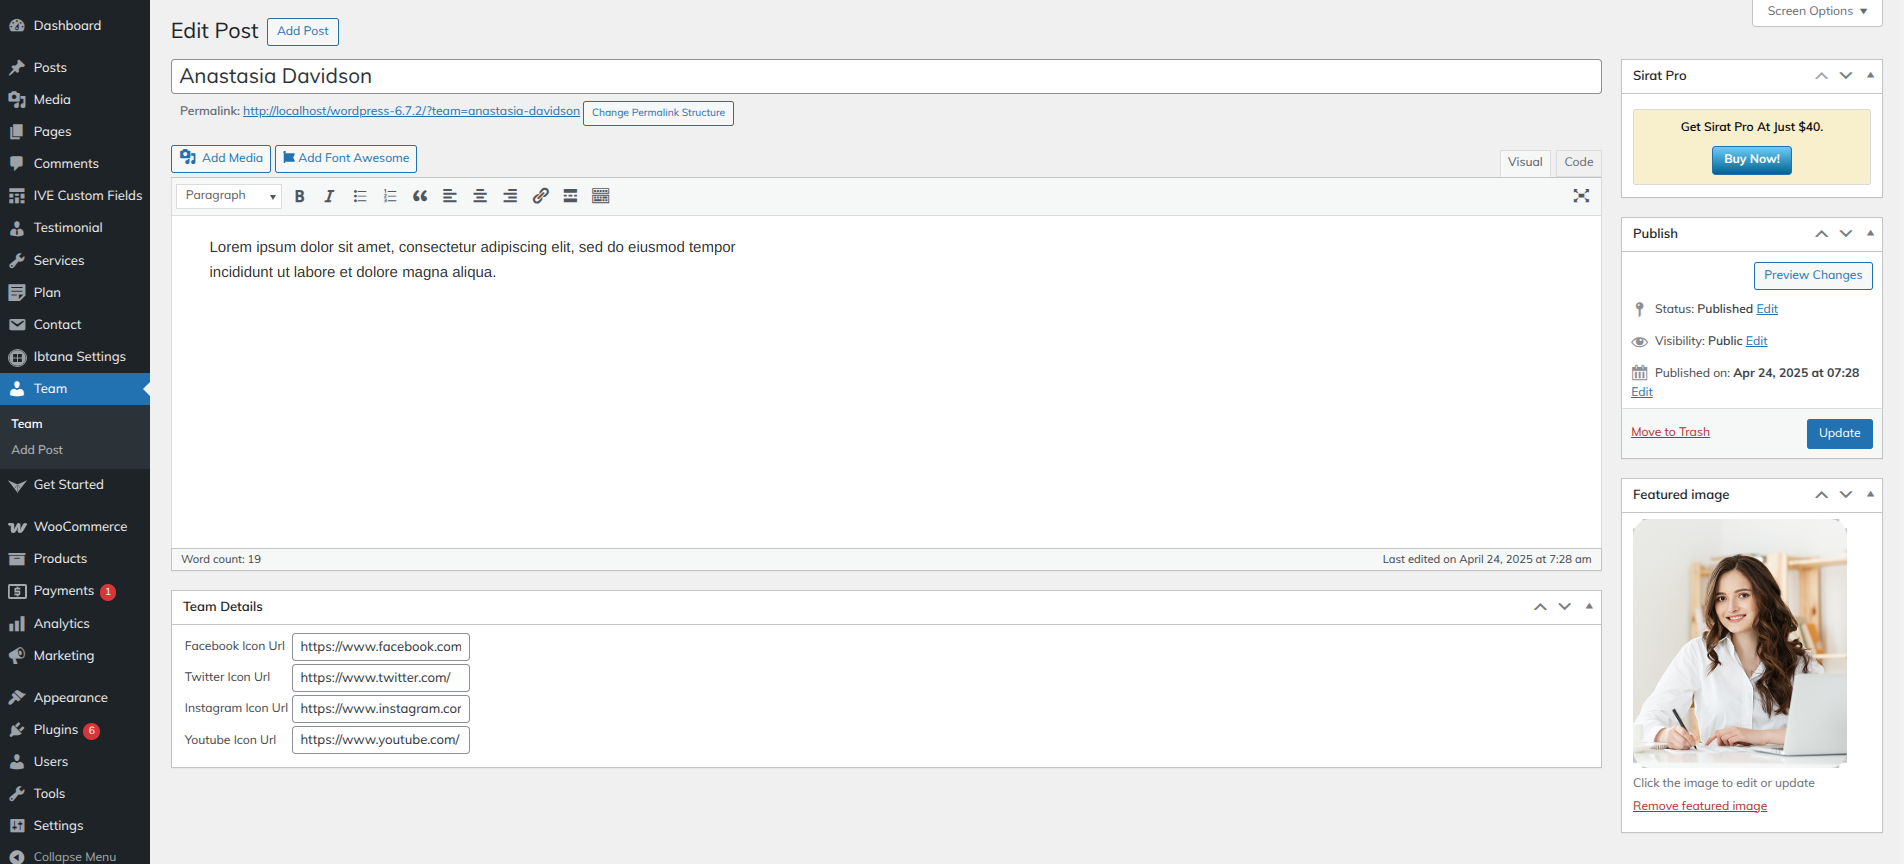Expand the Screen Options dropdown
Image resolution: width=1904 pixels, height=864 pixels.
click(x=1817, y=11)
